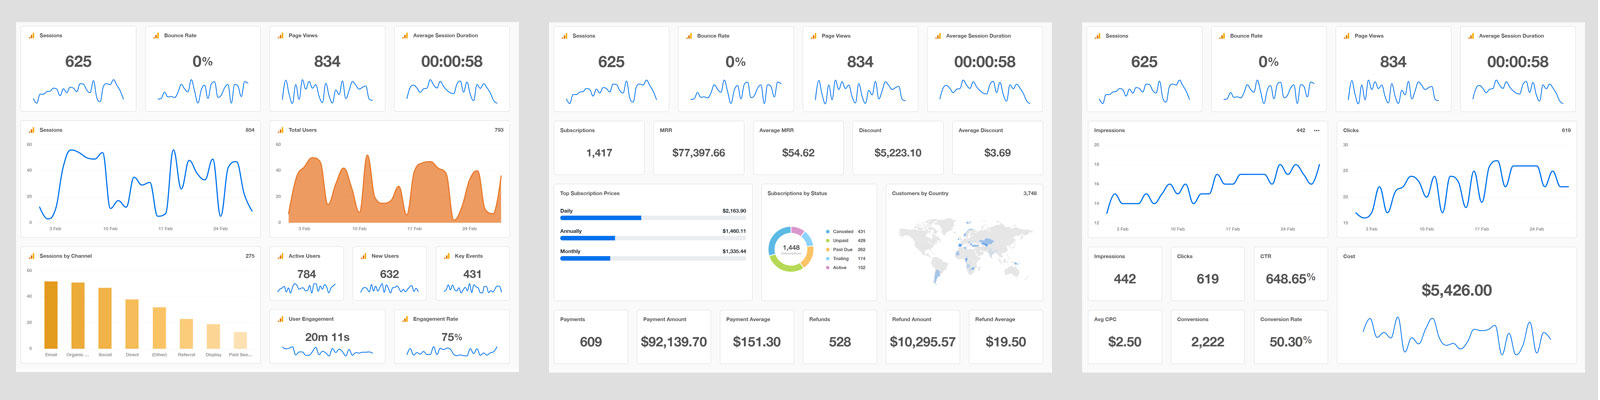The width and height of the screenshot is (1600, 400).
Task: Click the analytics icon beside Sessions by Channel
Action: [31, 256]
